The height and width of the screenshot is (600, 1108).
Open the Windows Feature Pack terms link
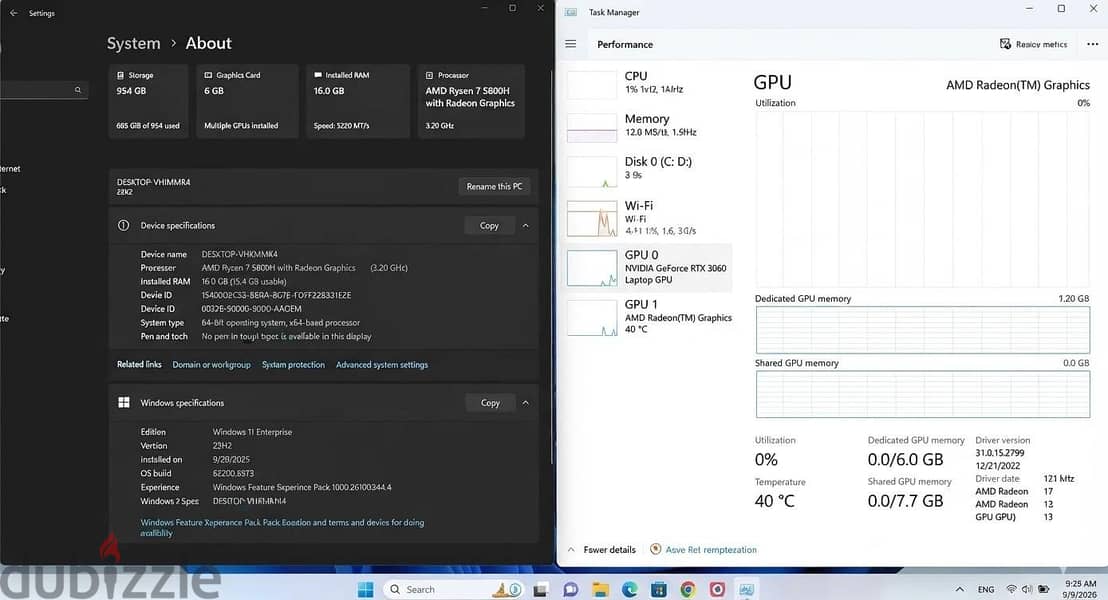coord(282,527)
